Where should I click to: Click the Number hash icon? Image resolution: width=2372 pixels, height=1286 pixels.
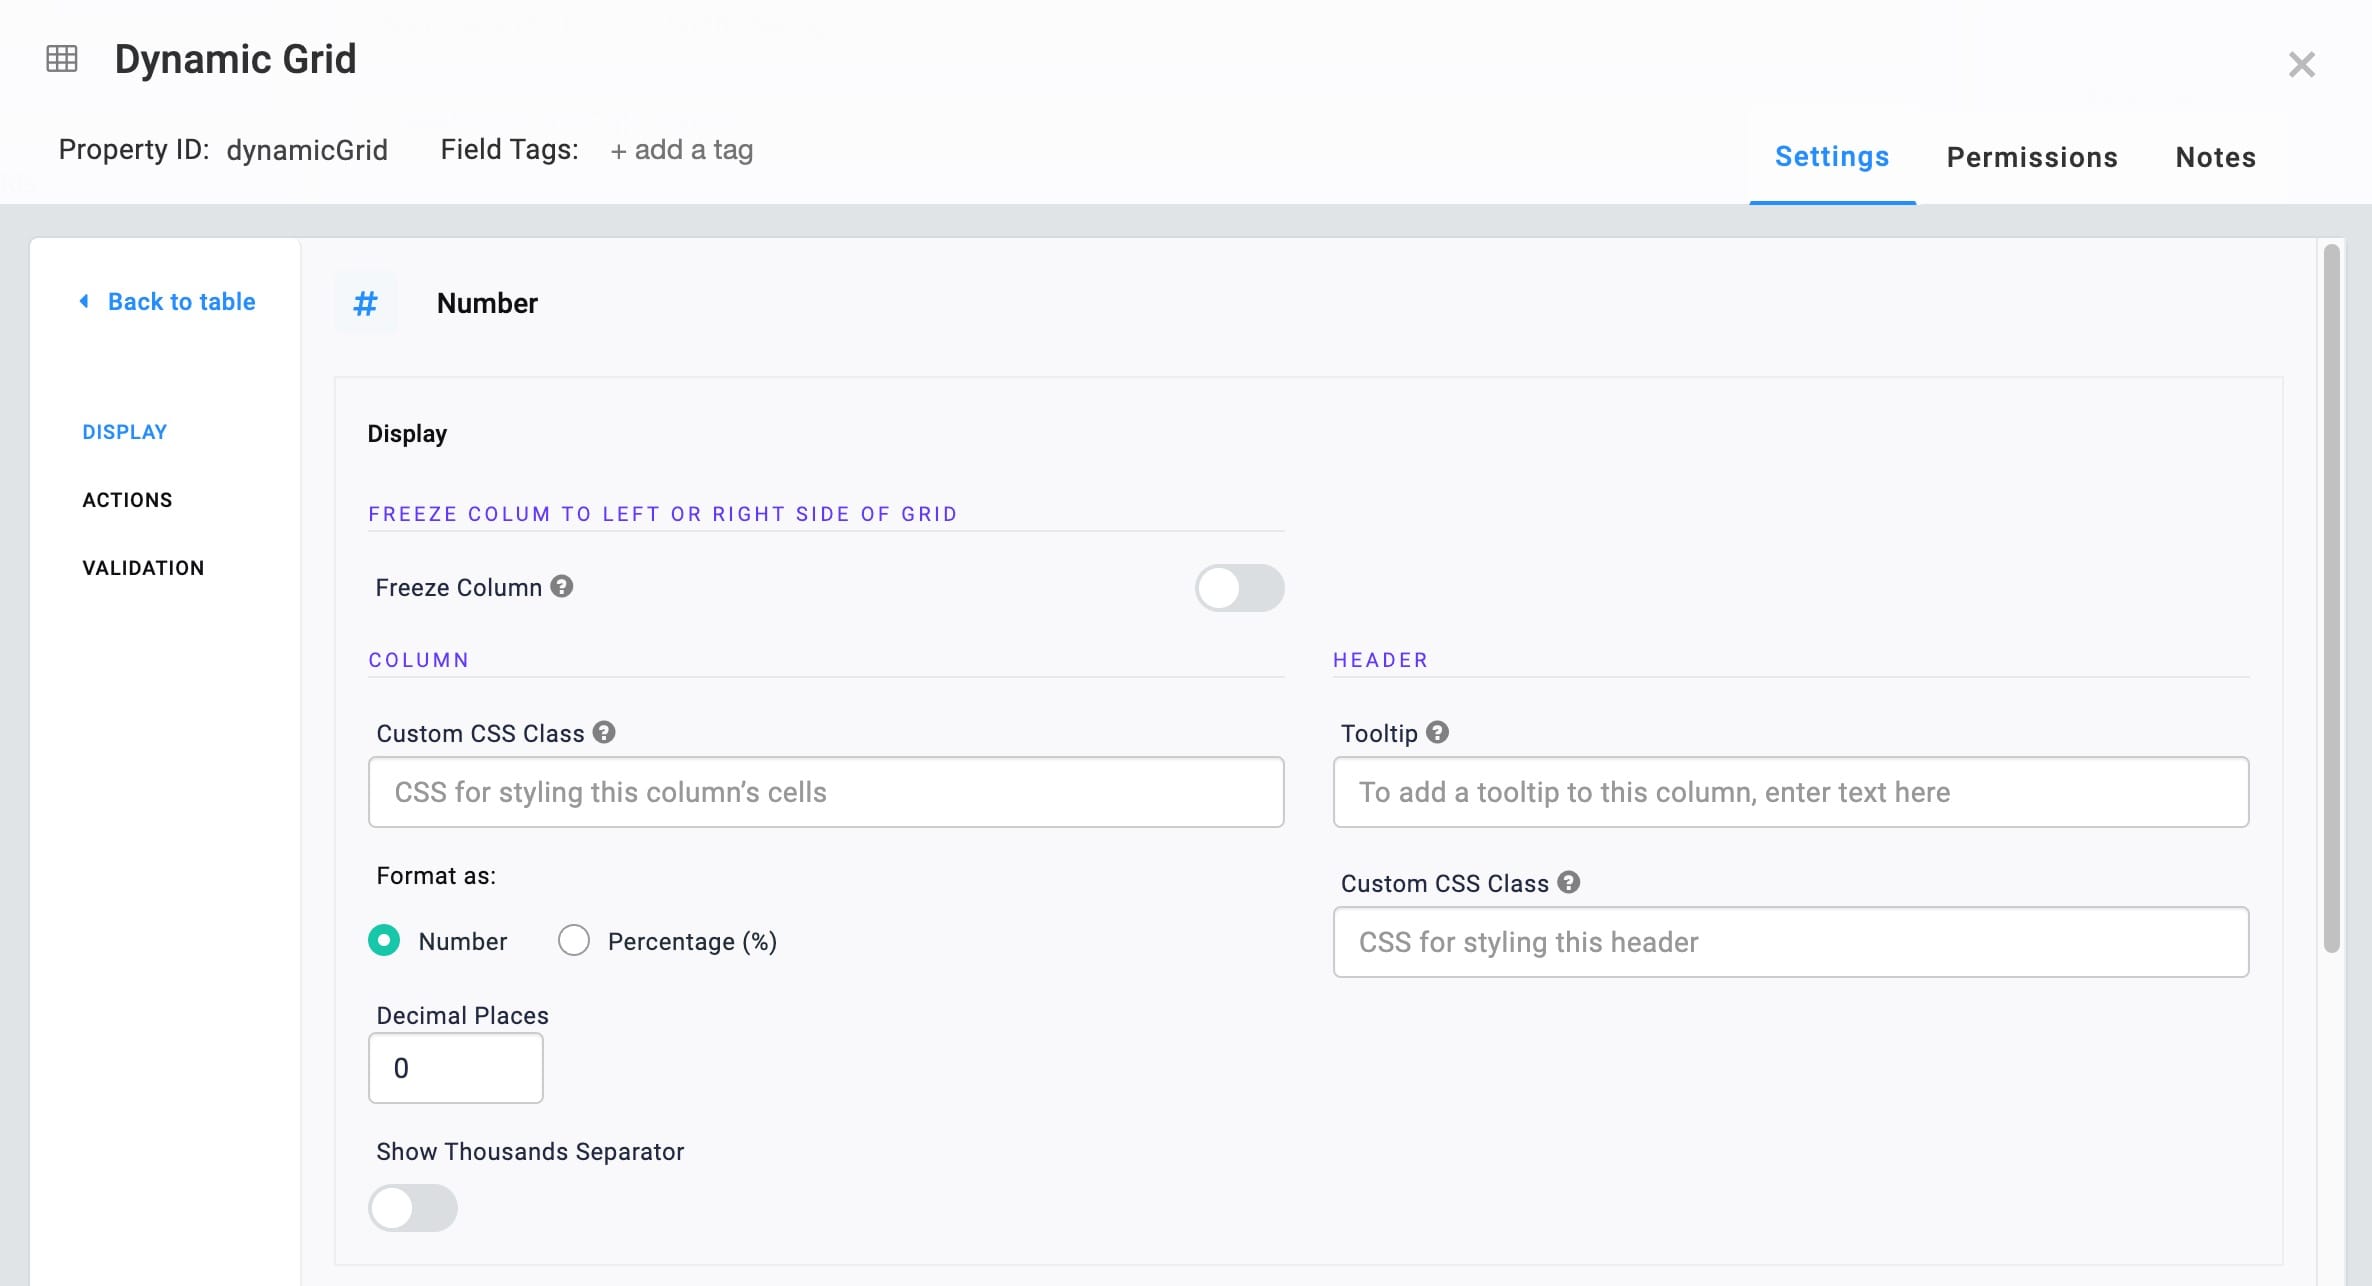(x=365, y=303)
